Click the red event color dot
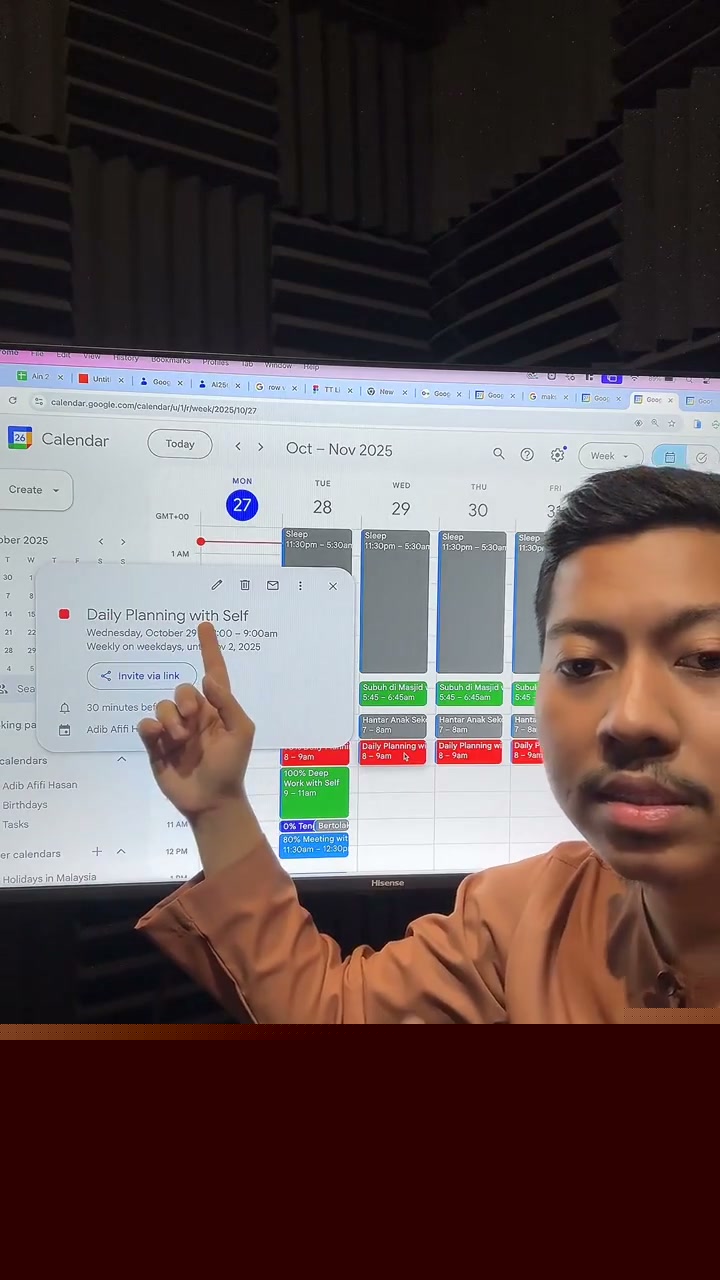 [x=64, y=614]
